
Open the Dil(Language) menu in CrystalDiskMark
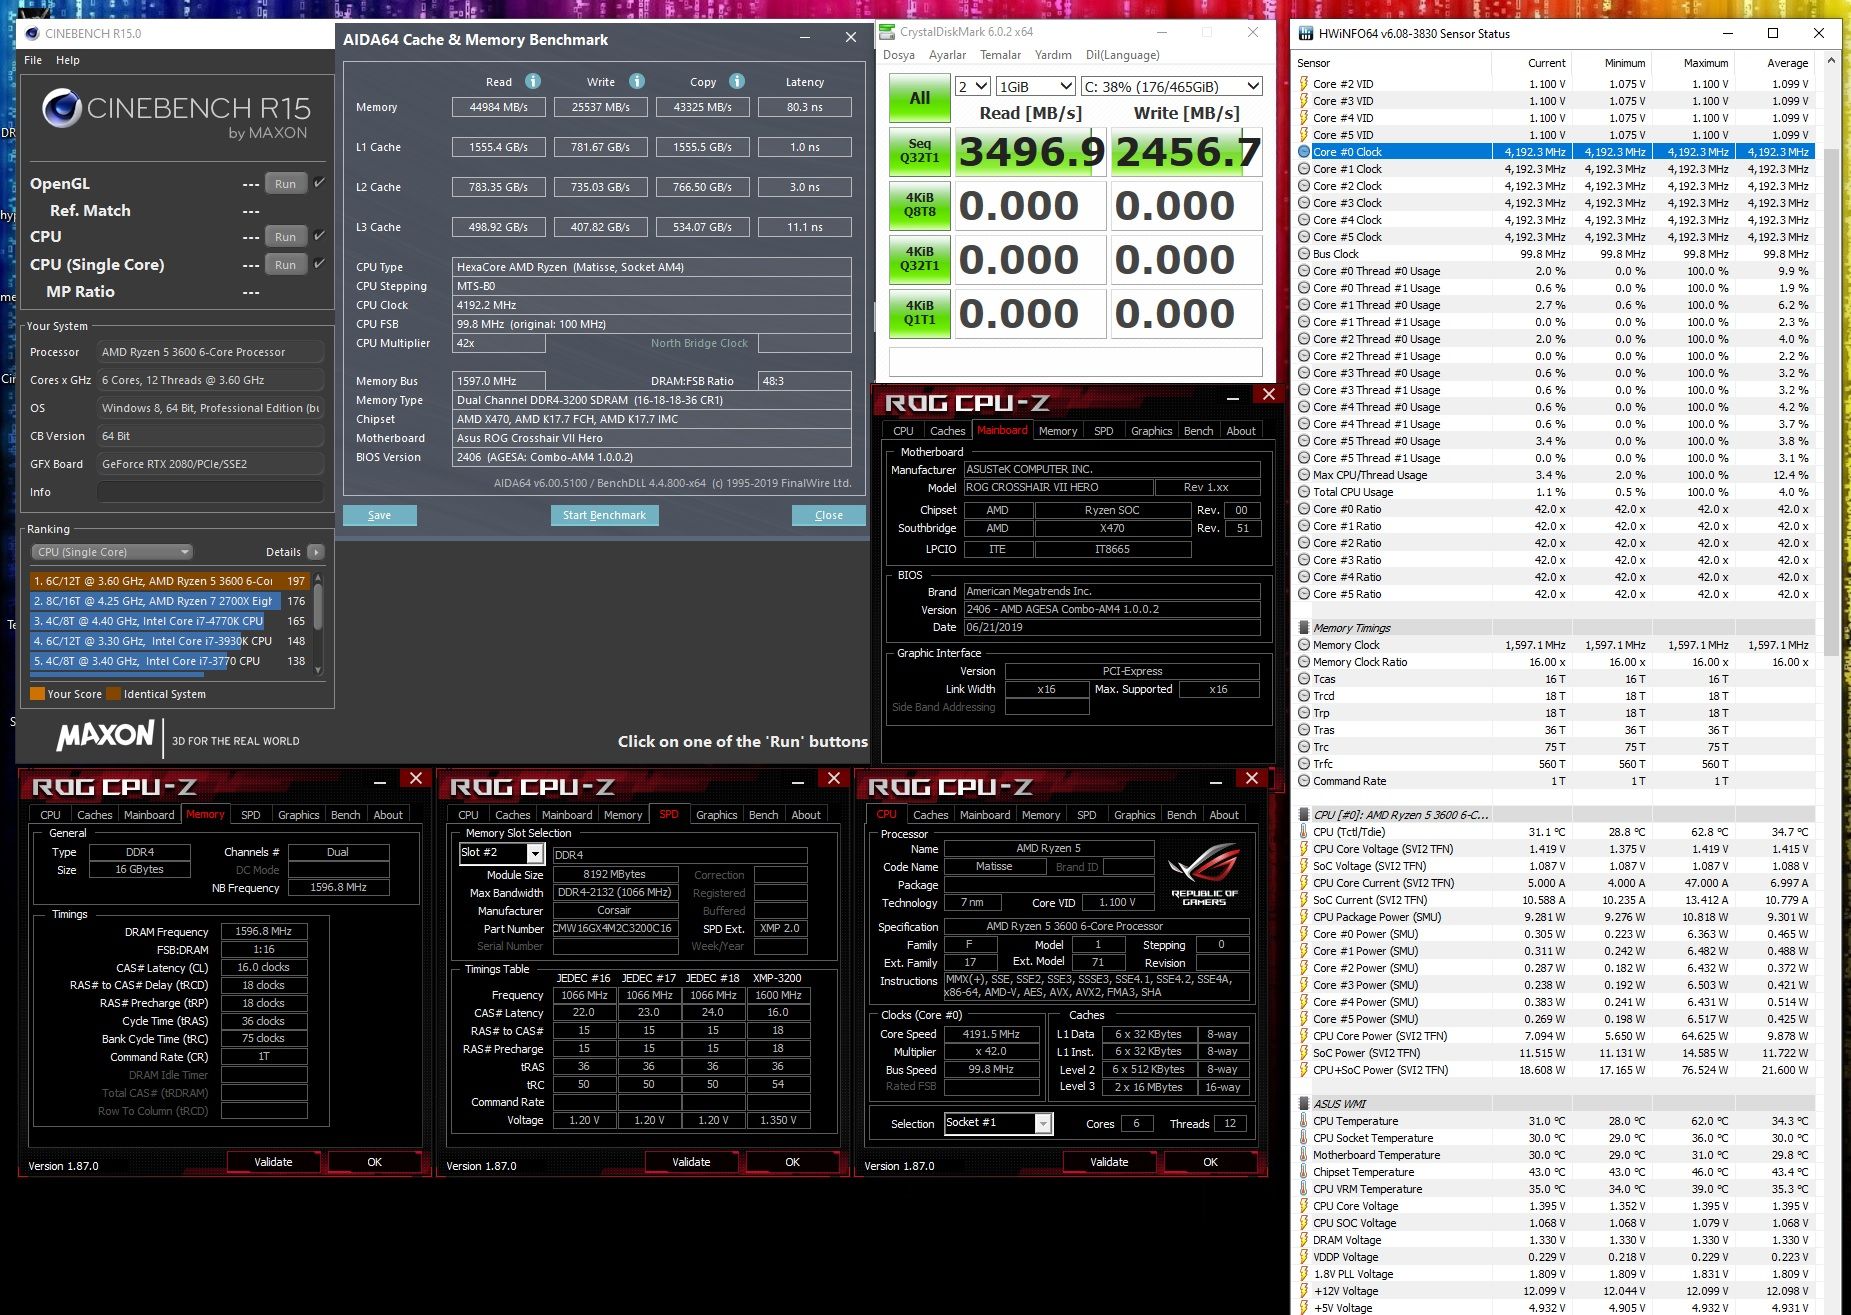point(1123,55)
